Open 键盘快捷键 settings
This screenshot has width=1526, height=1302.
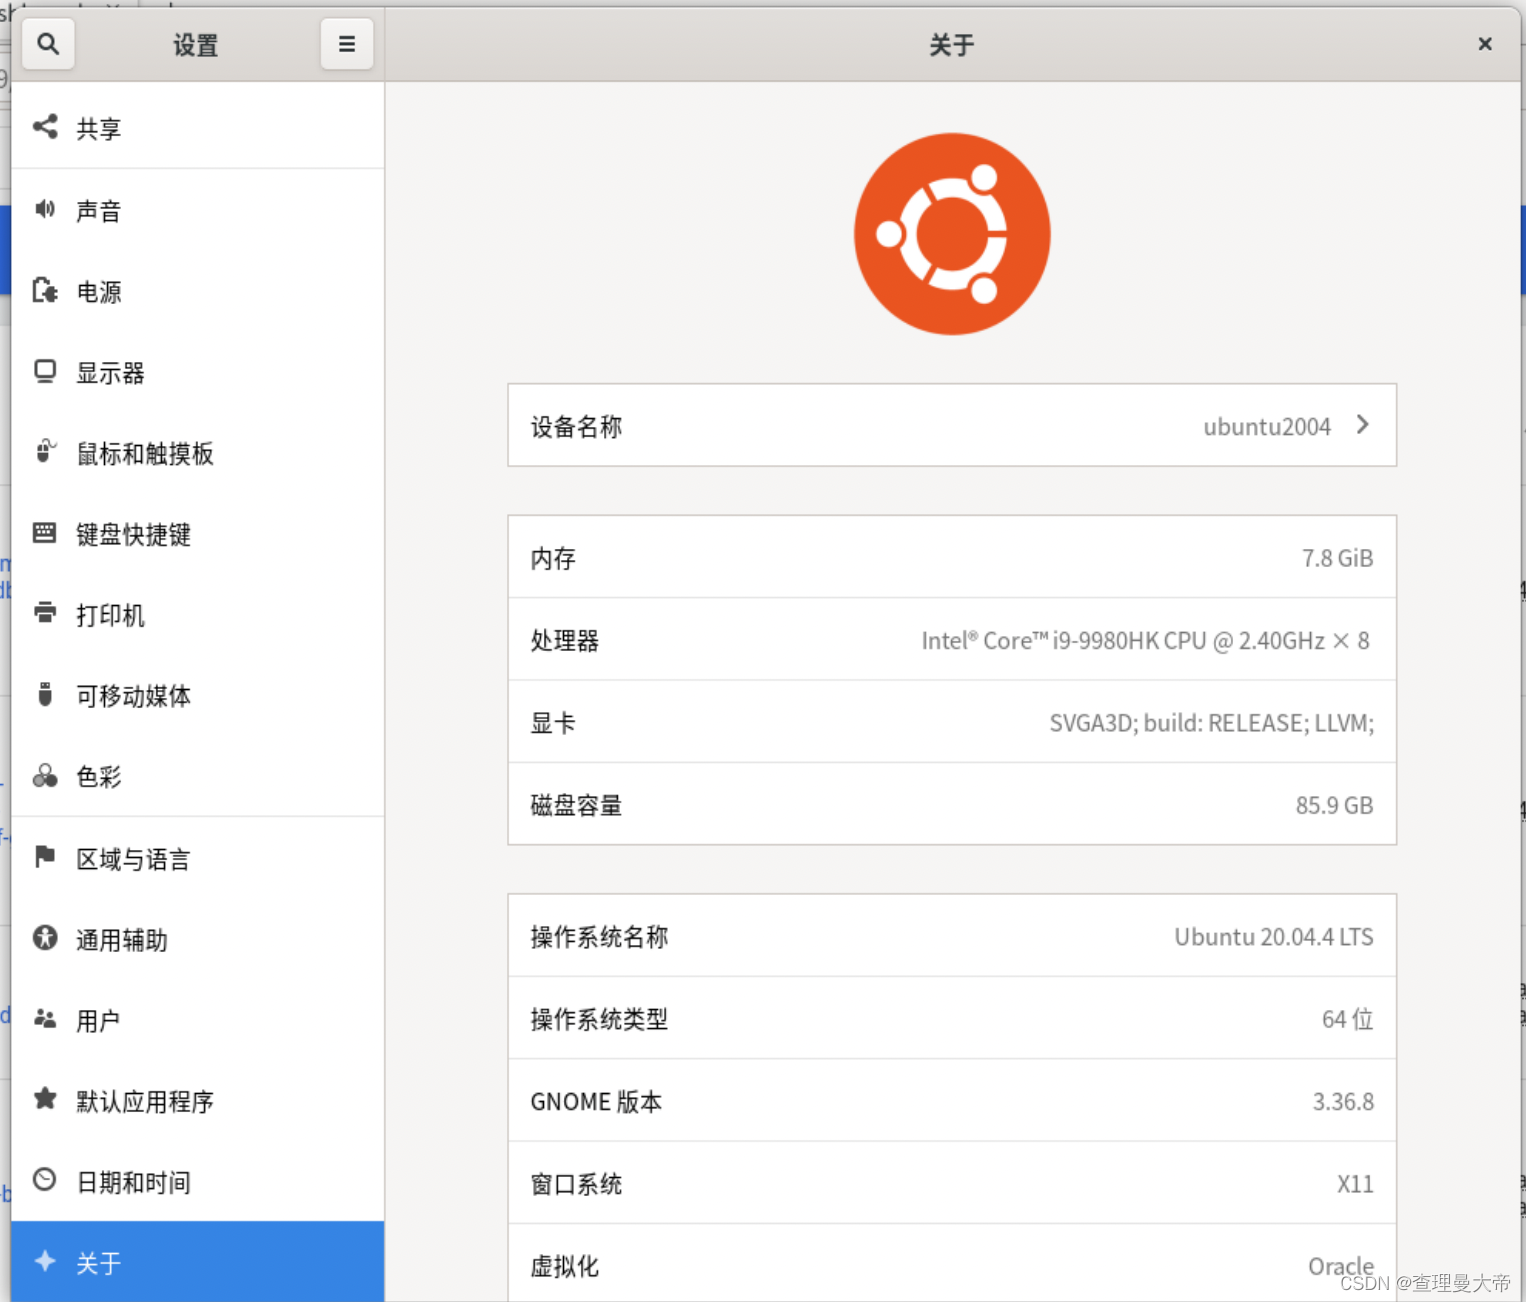pyautogui.click(x=197, y=534)
